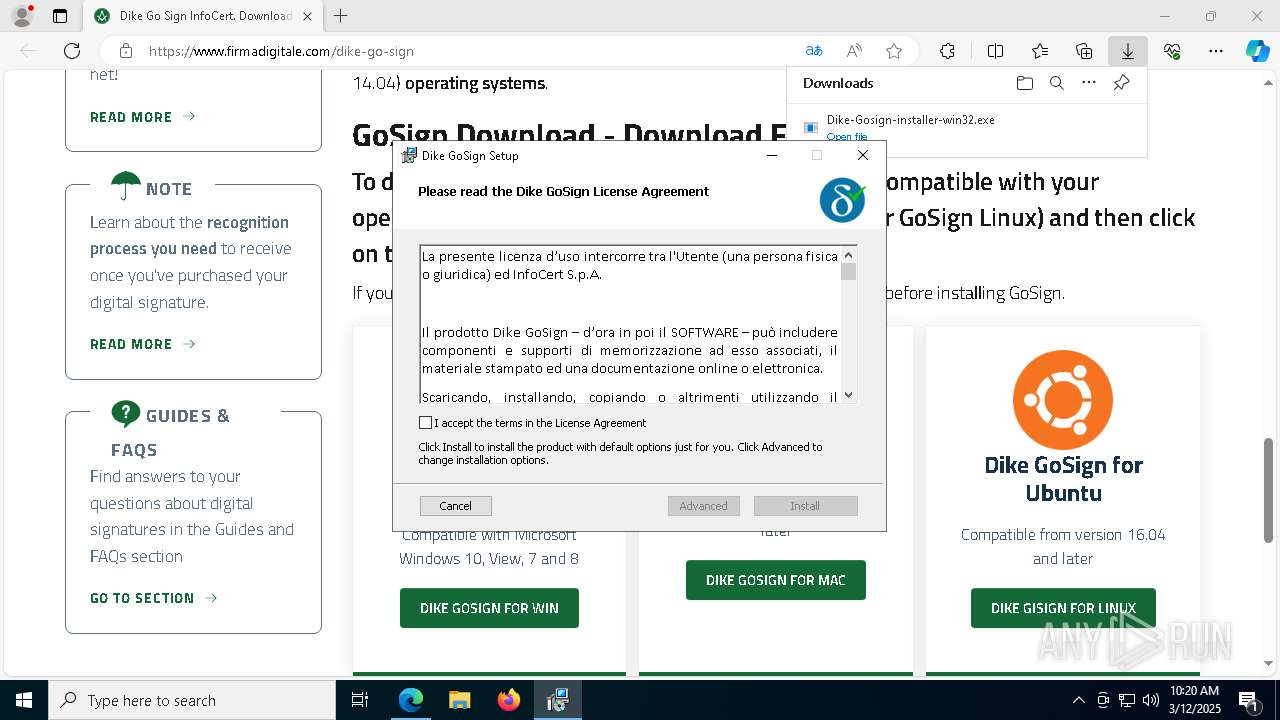Screen dimensions: 1280x720
Task: Open network tray icon
Action: 1126,700
